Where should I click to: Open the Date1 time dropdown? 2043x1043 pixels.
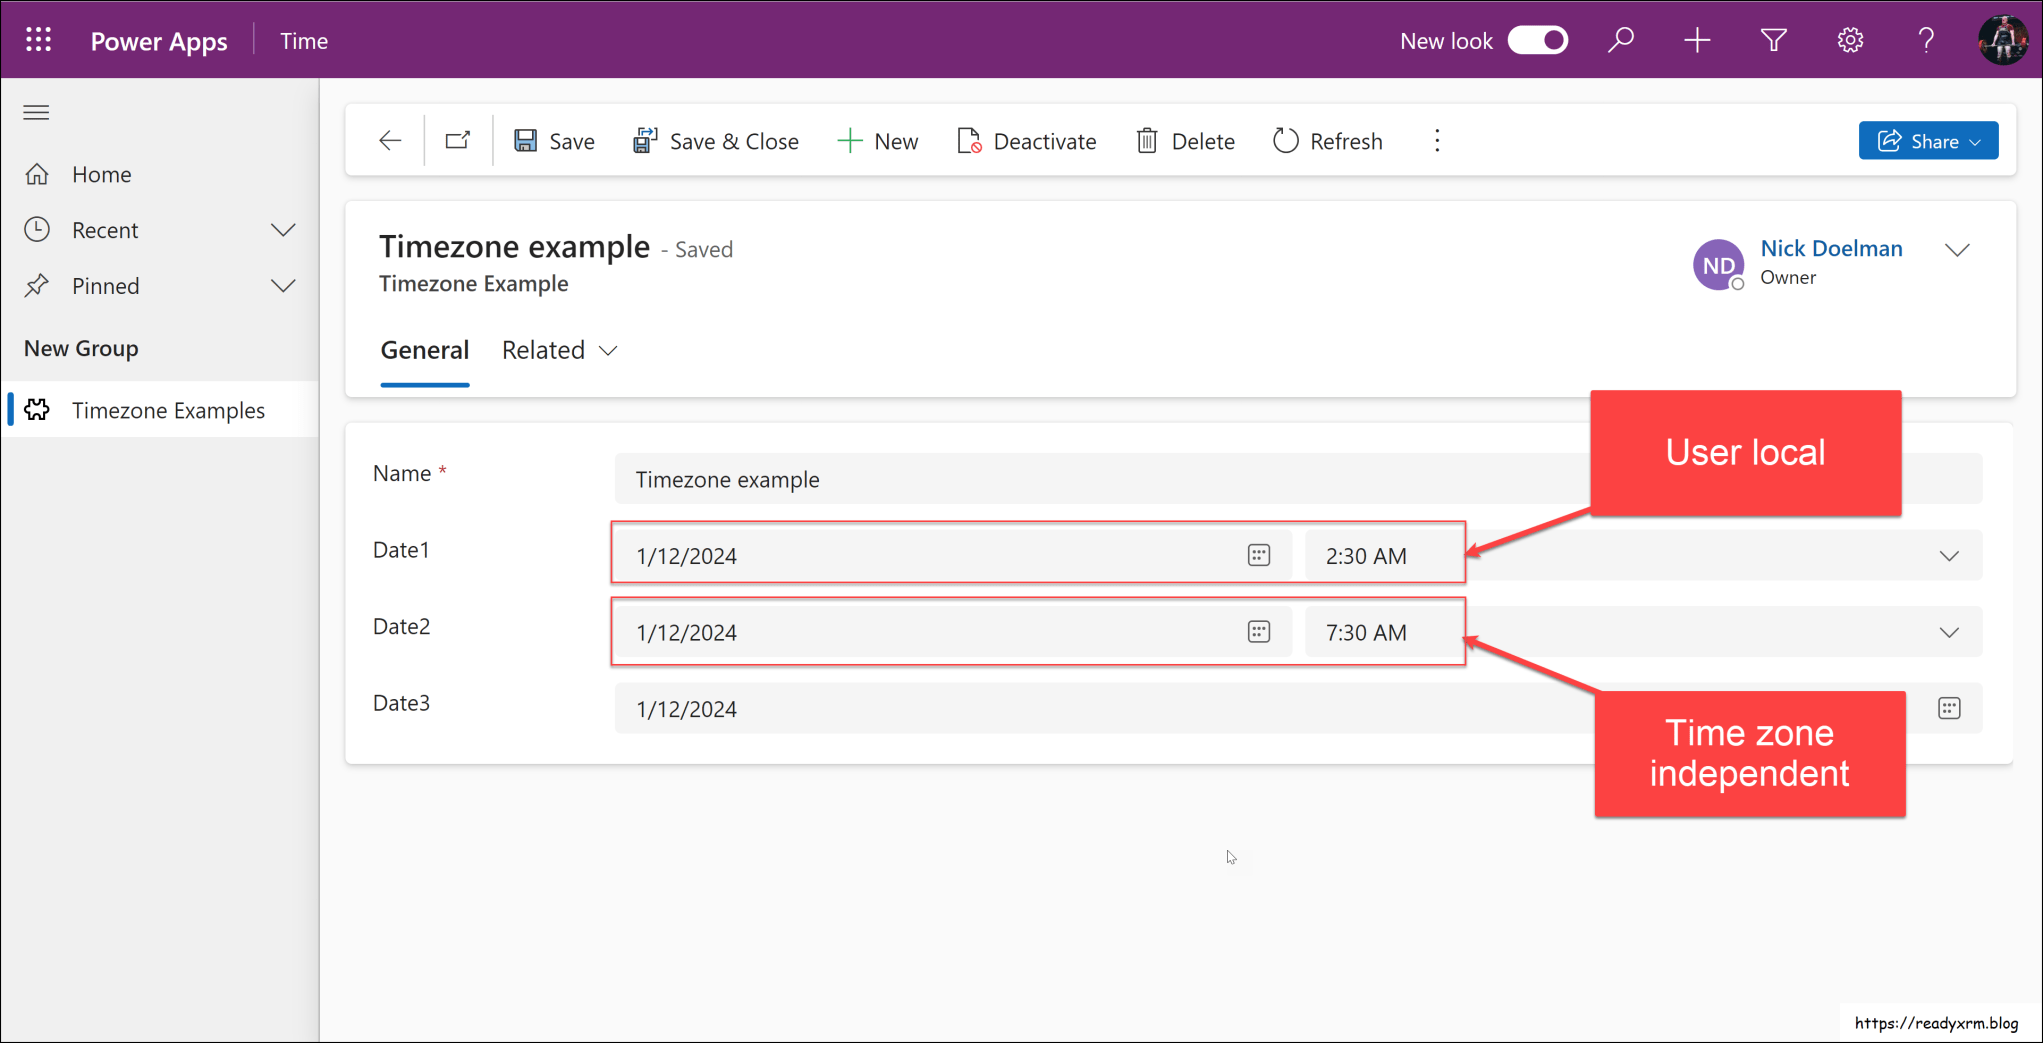(1947, 555)
